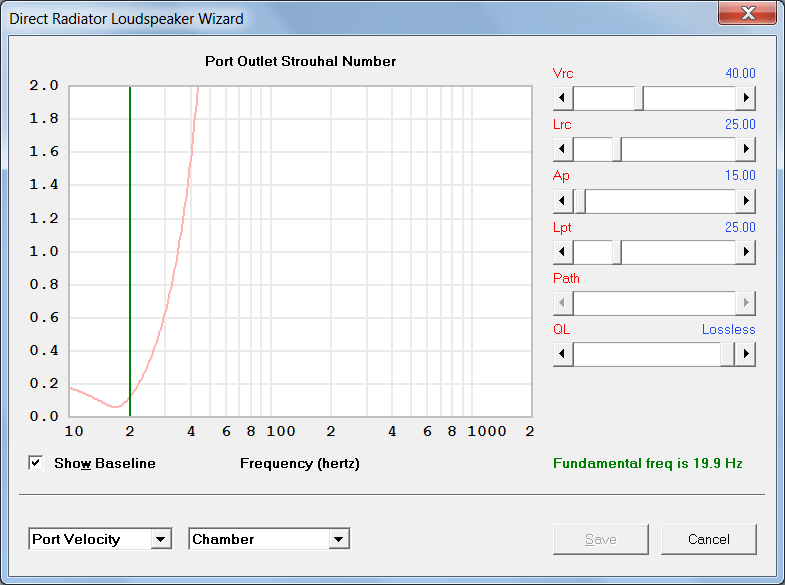Click the Vrc slider left arrow
Image resolution: width=785 pixels, height=585 pixels.
(x=563, y=98)
